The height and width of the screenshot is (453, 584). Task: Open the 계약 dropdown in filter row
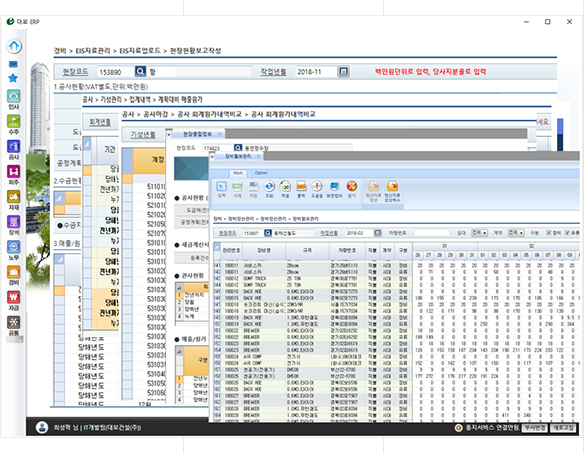click(x=516, y=233)
